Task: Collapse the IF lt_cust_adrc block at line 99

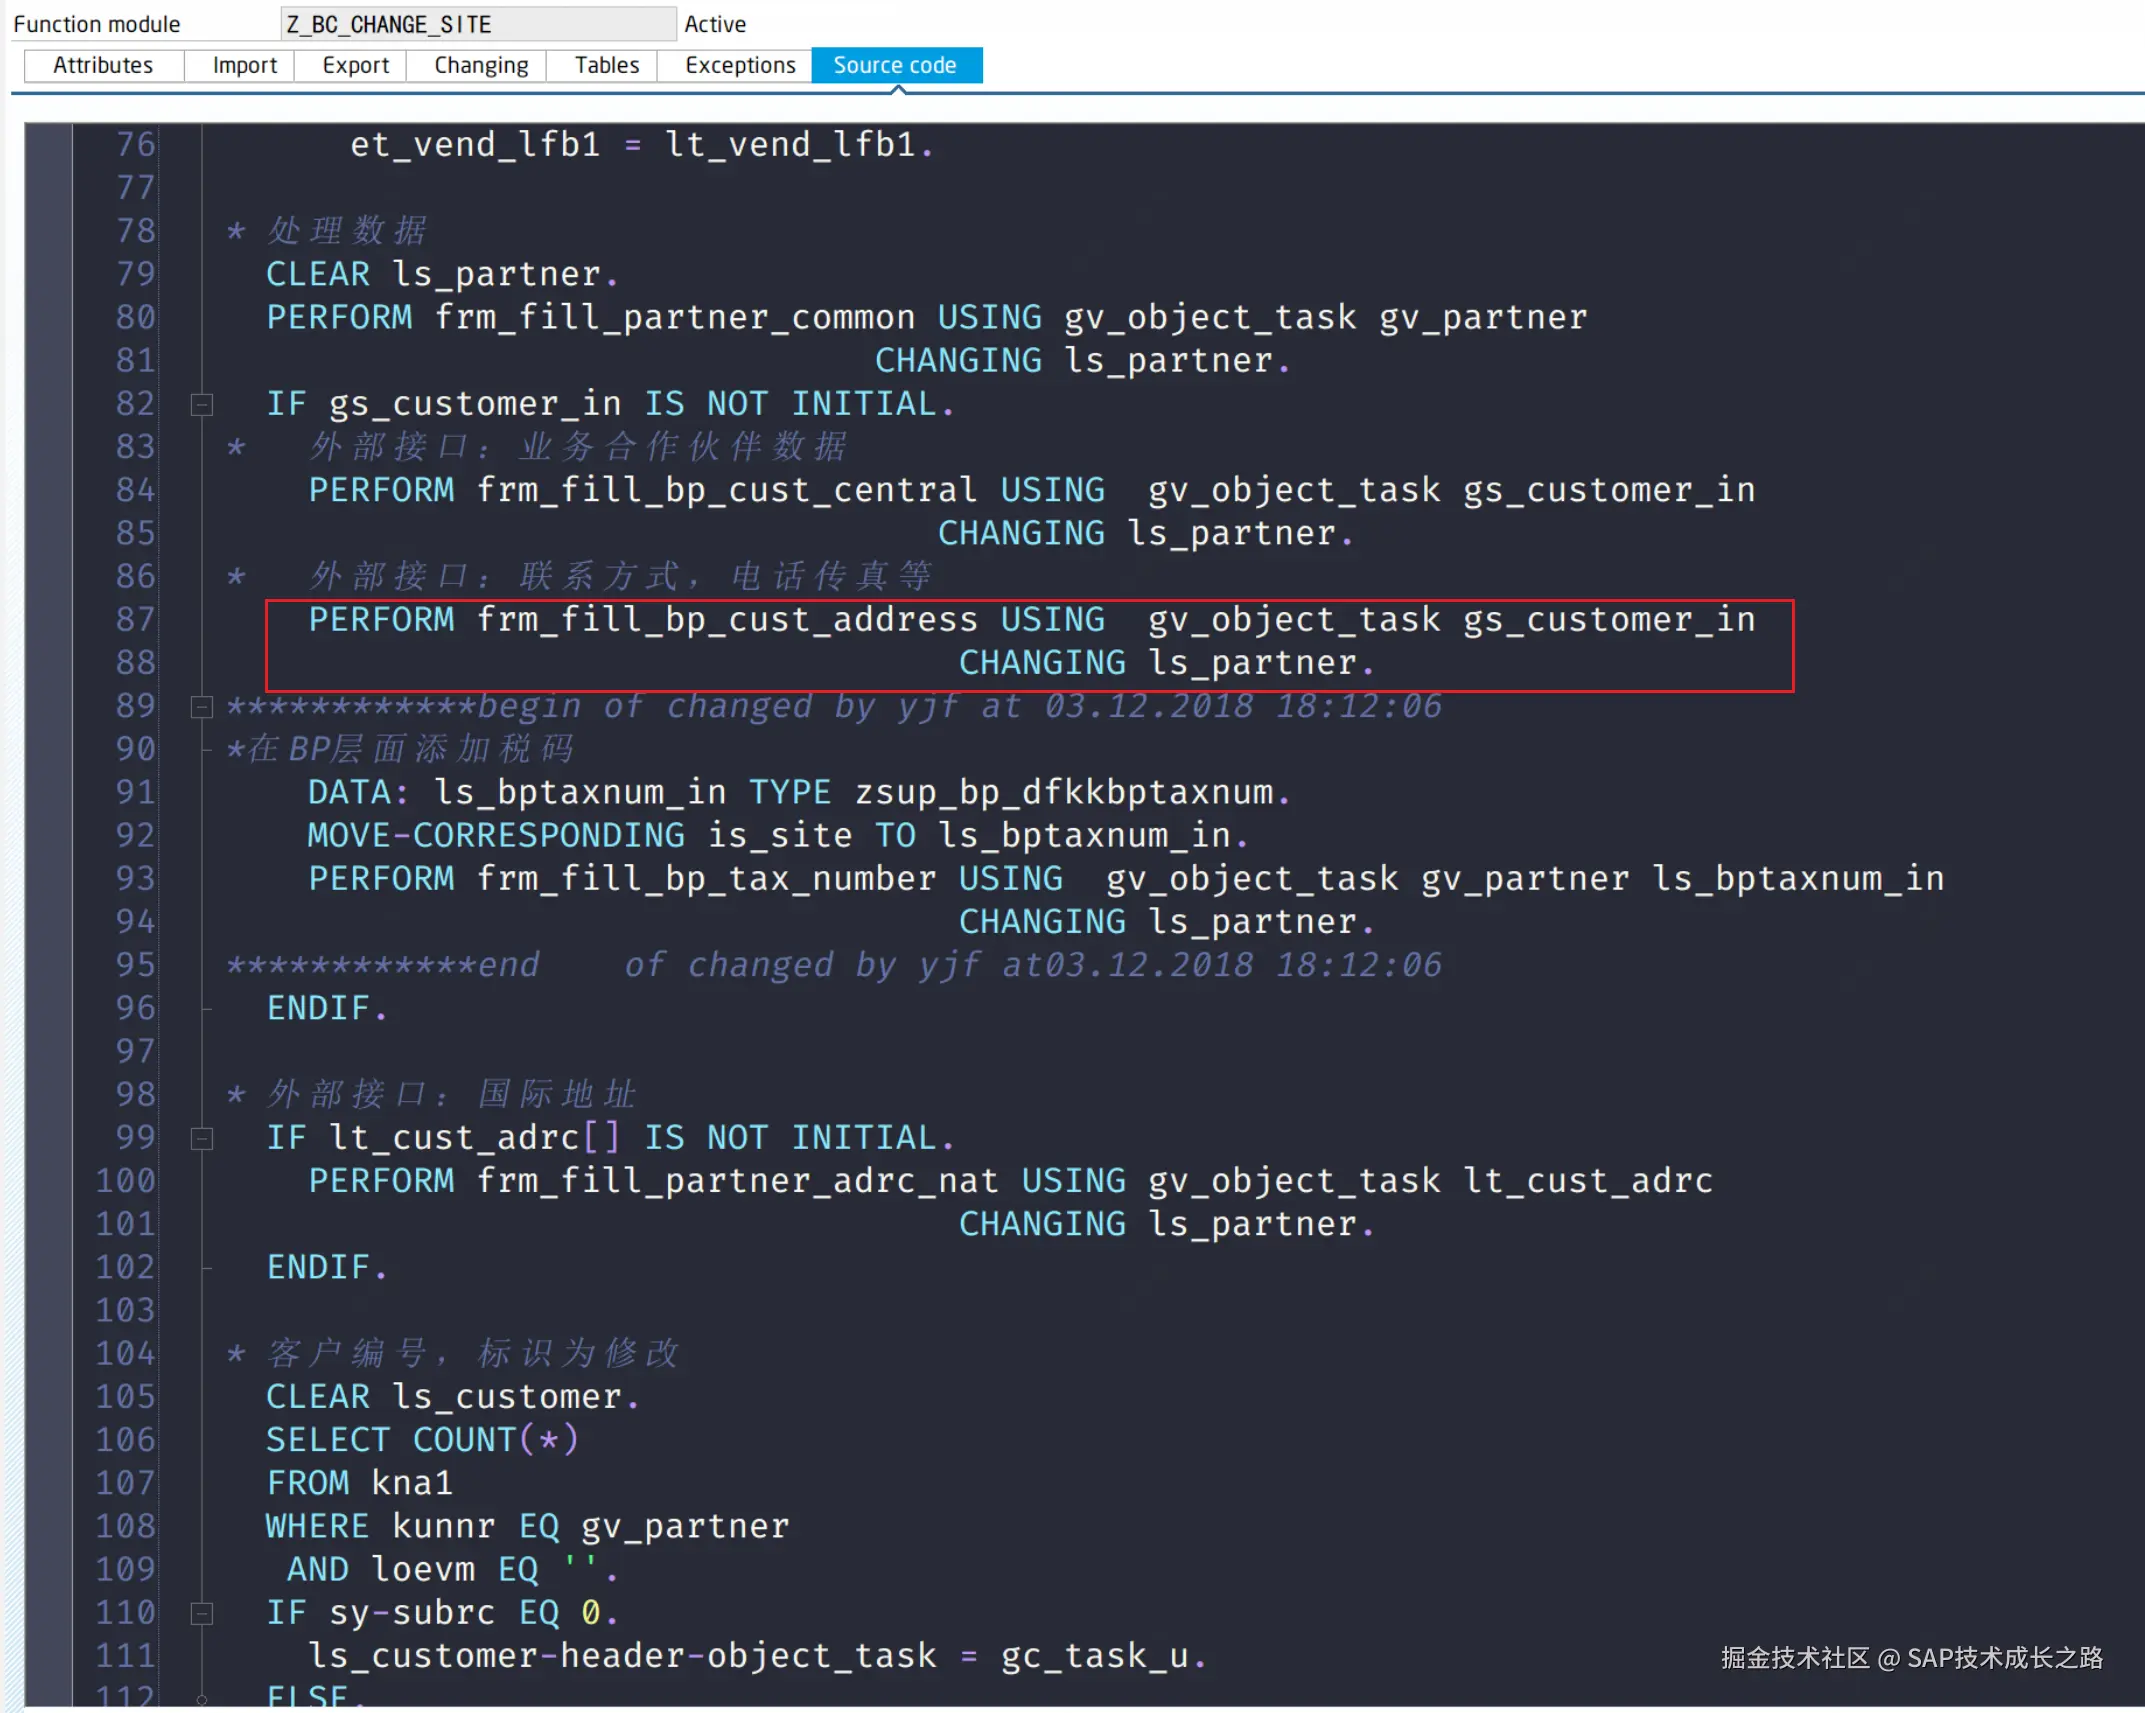Action: click(202, 1138)
